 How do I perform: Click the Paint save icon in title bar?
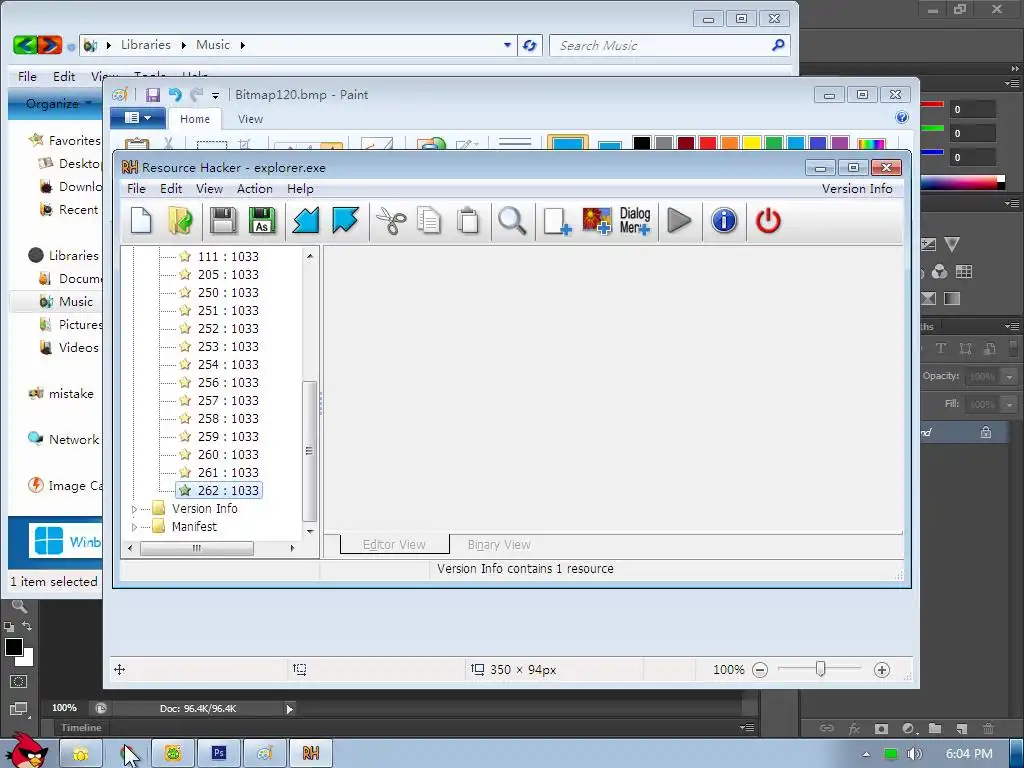tap(153, 95)
